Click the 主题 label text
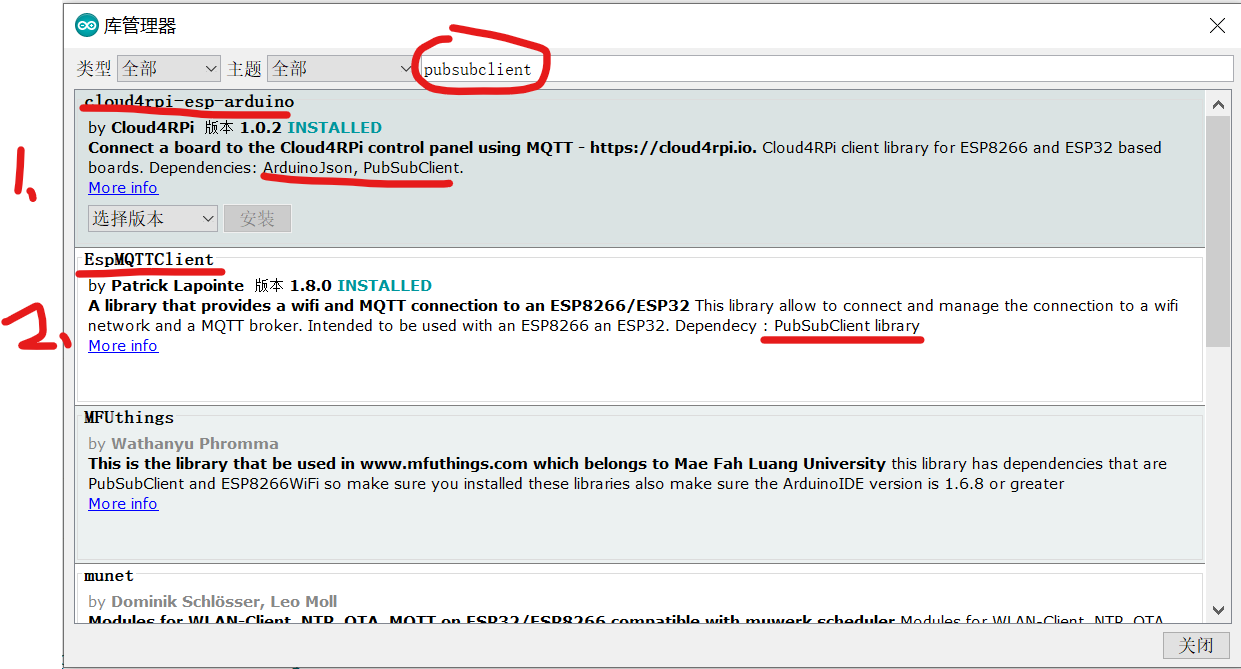Screen dimensions: 1241x669 tap(244, 68)
